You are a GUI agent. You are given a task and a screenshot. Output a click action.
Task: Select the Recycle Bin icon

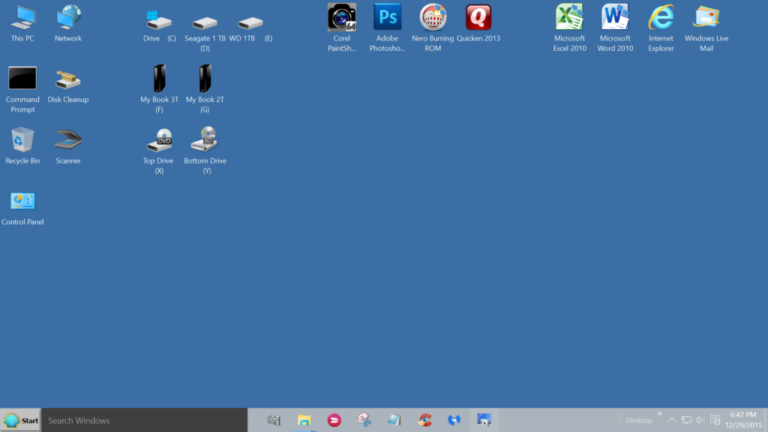click(22, 141)
